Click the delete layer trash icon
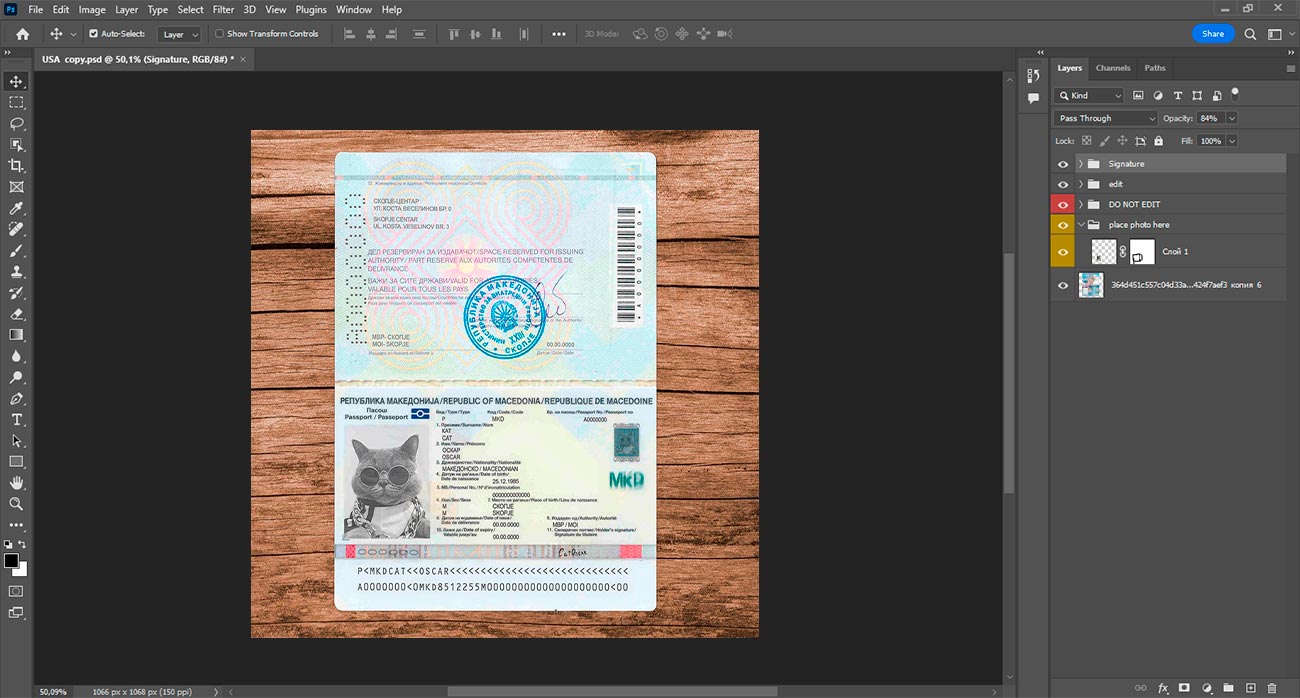This screenshot has width=1300, height=698. (x=1272, y=688)
